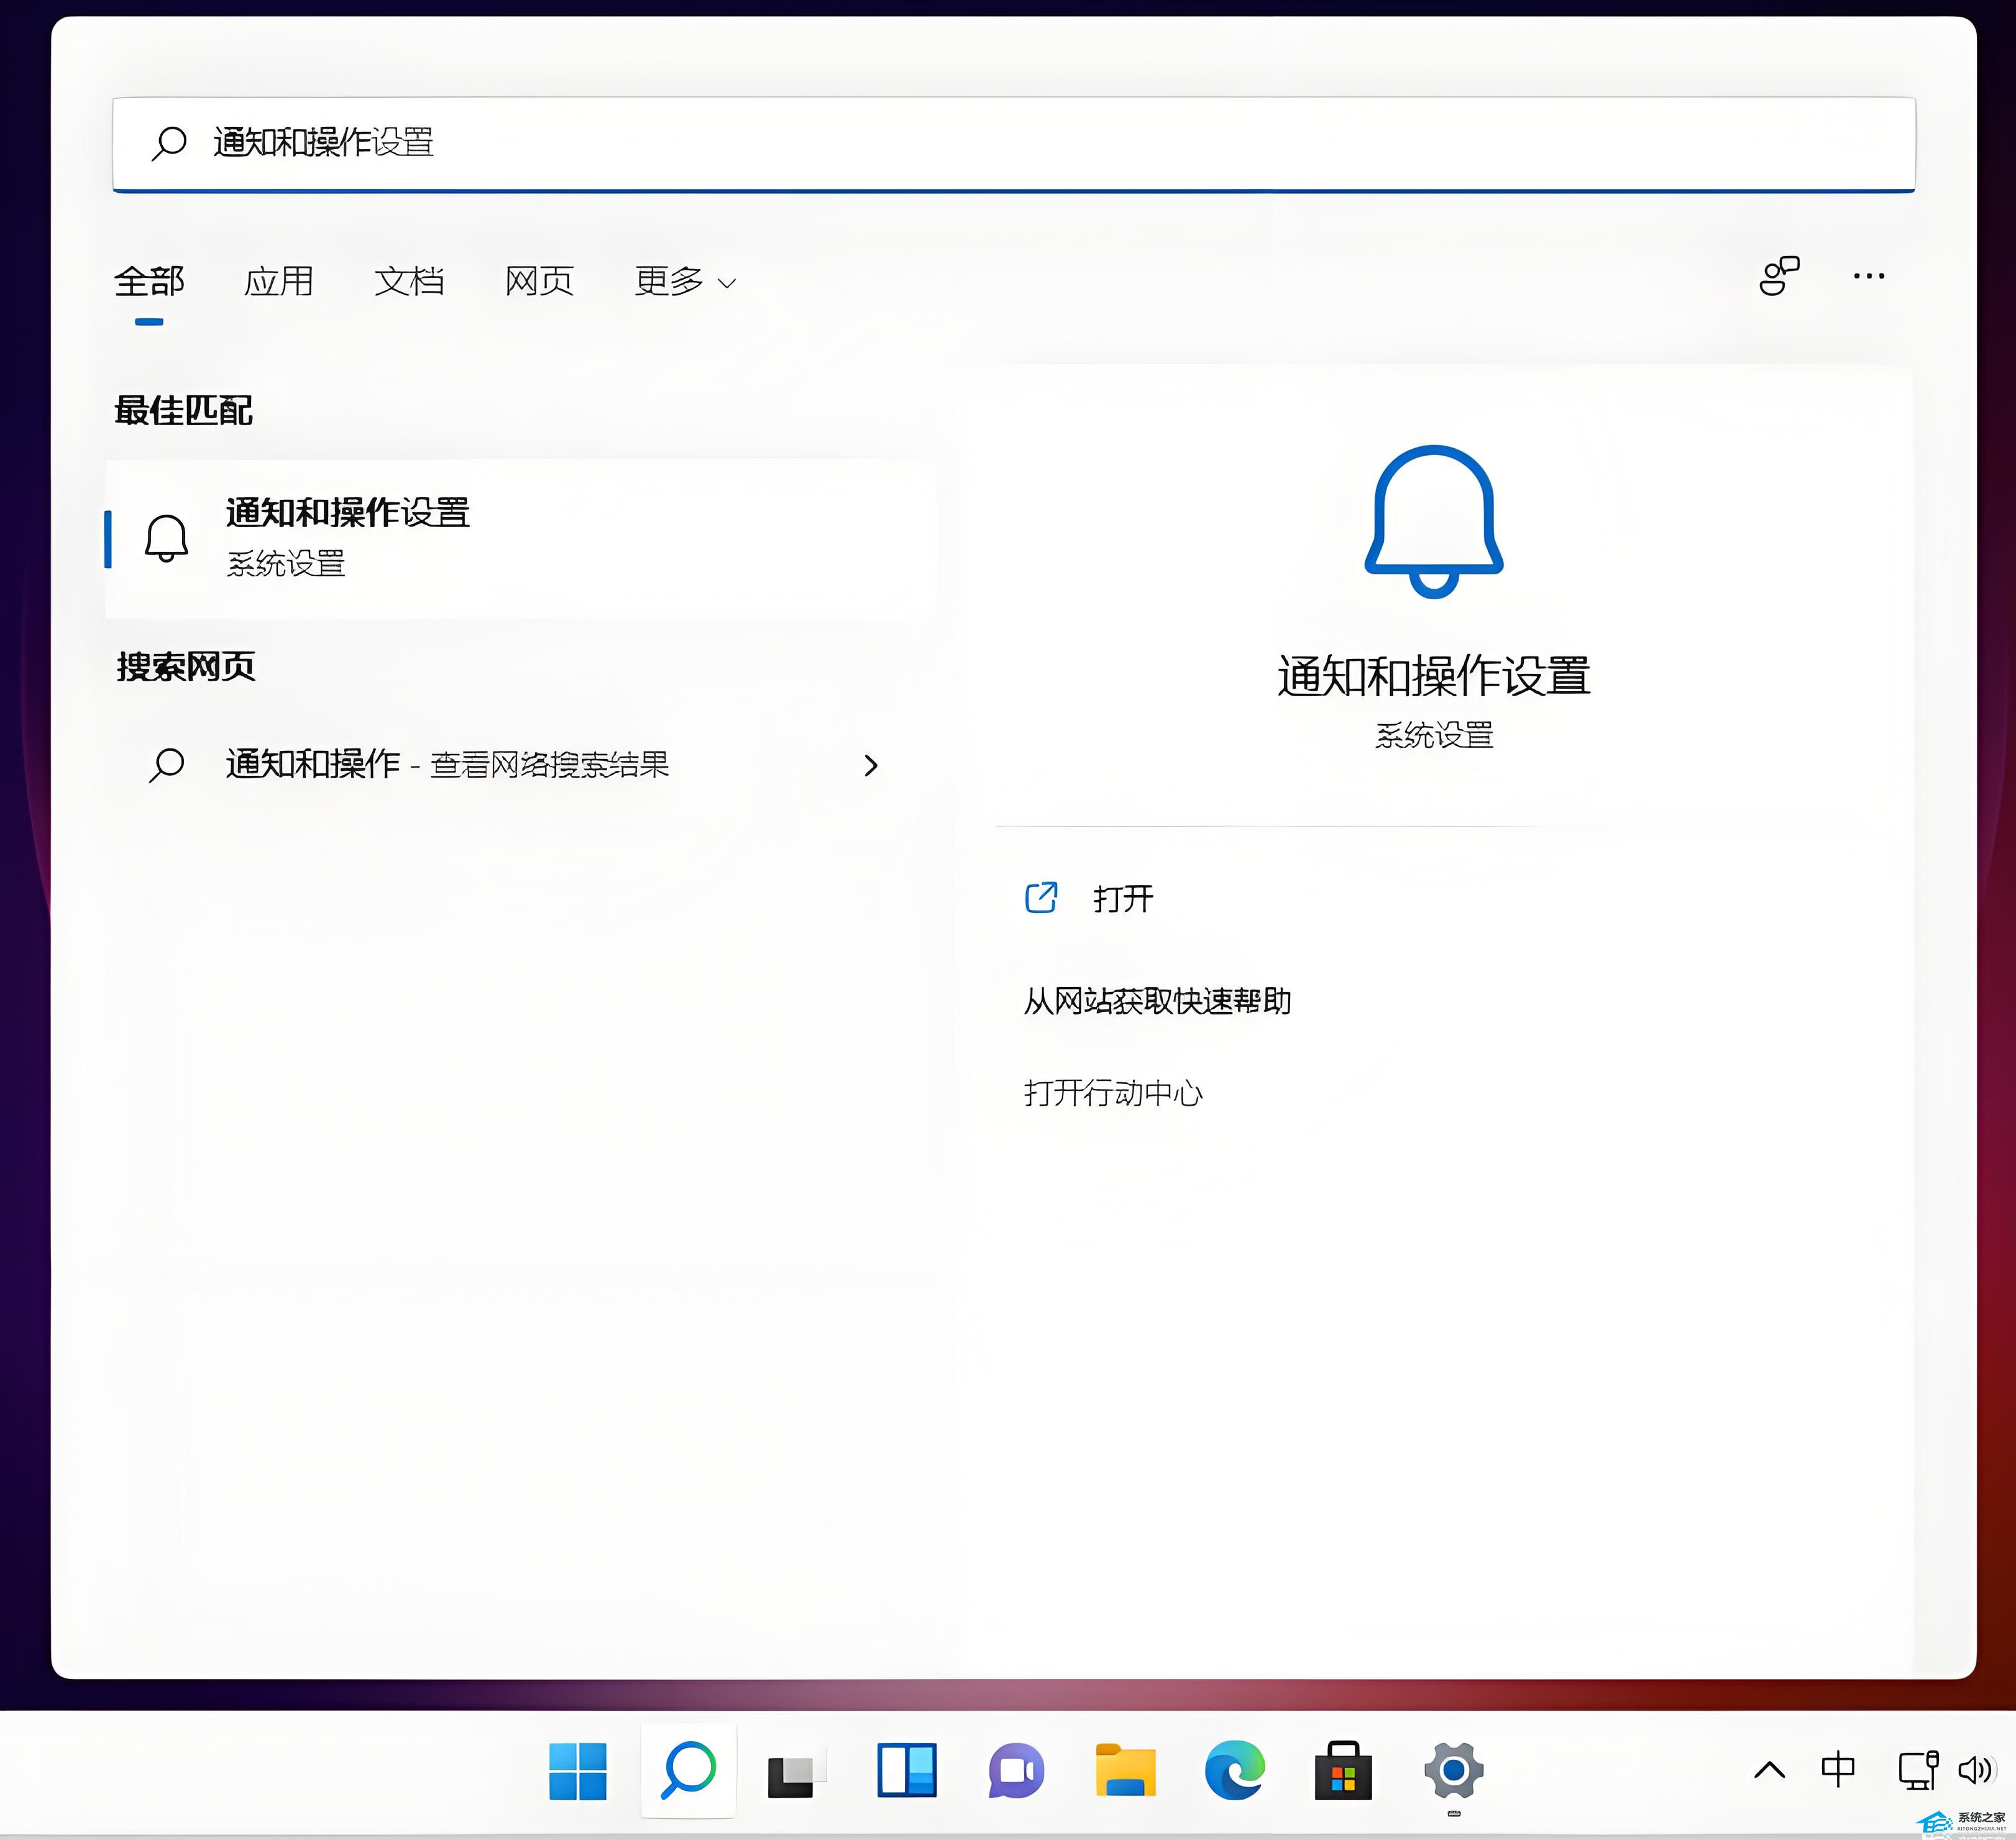
Task: Open Task View from the taskbar
Action: click(796, 1772)
